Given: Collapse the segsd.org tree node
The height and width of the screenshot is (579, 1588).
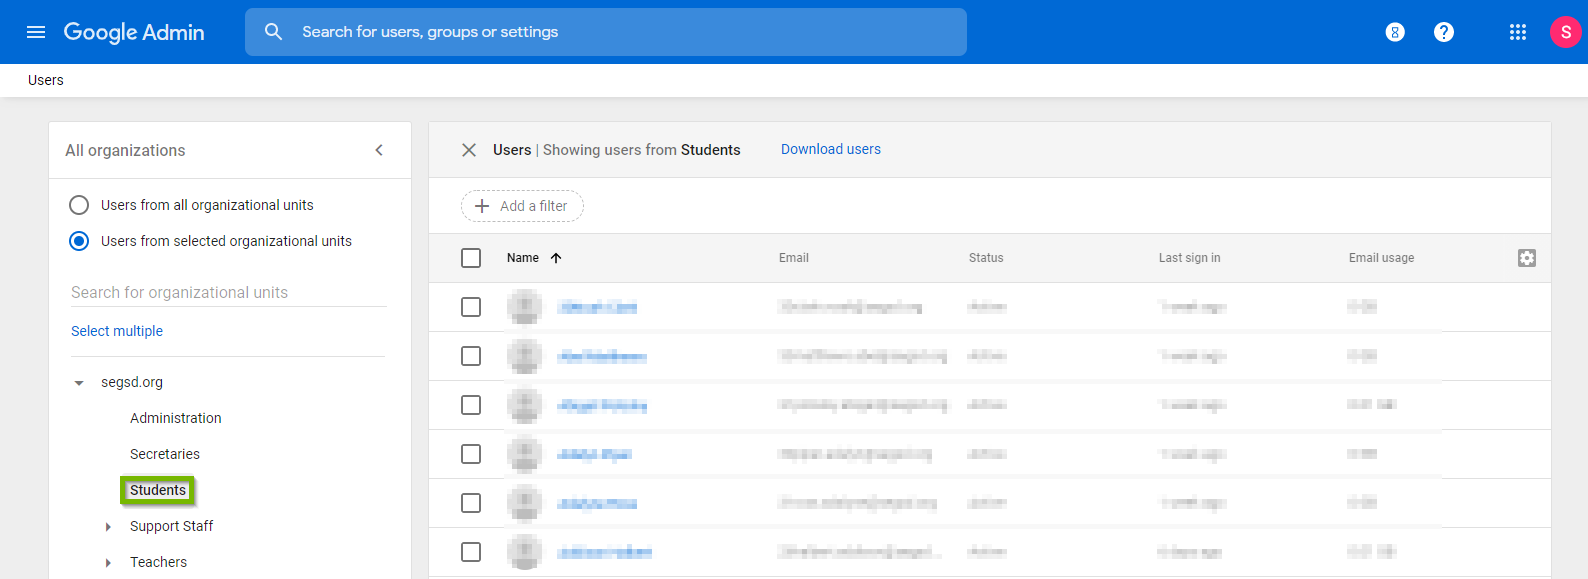Looking at the screenshot, I should coord(79,383).
